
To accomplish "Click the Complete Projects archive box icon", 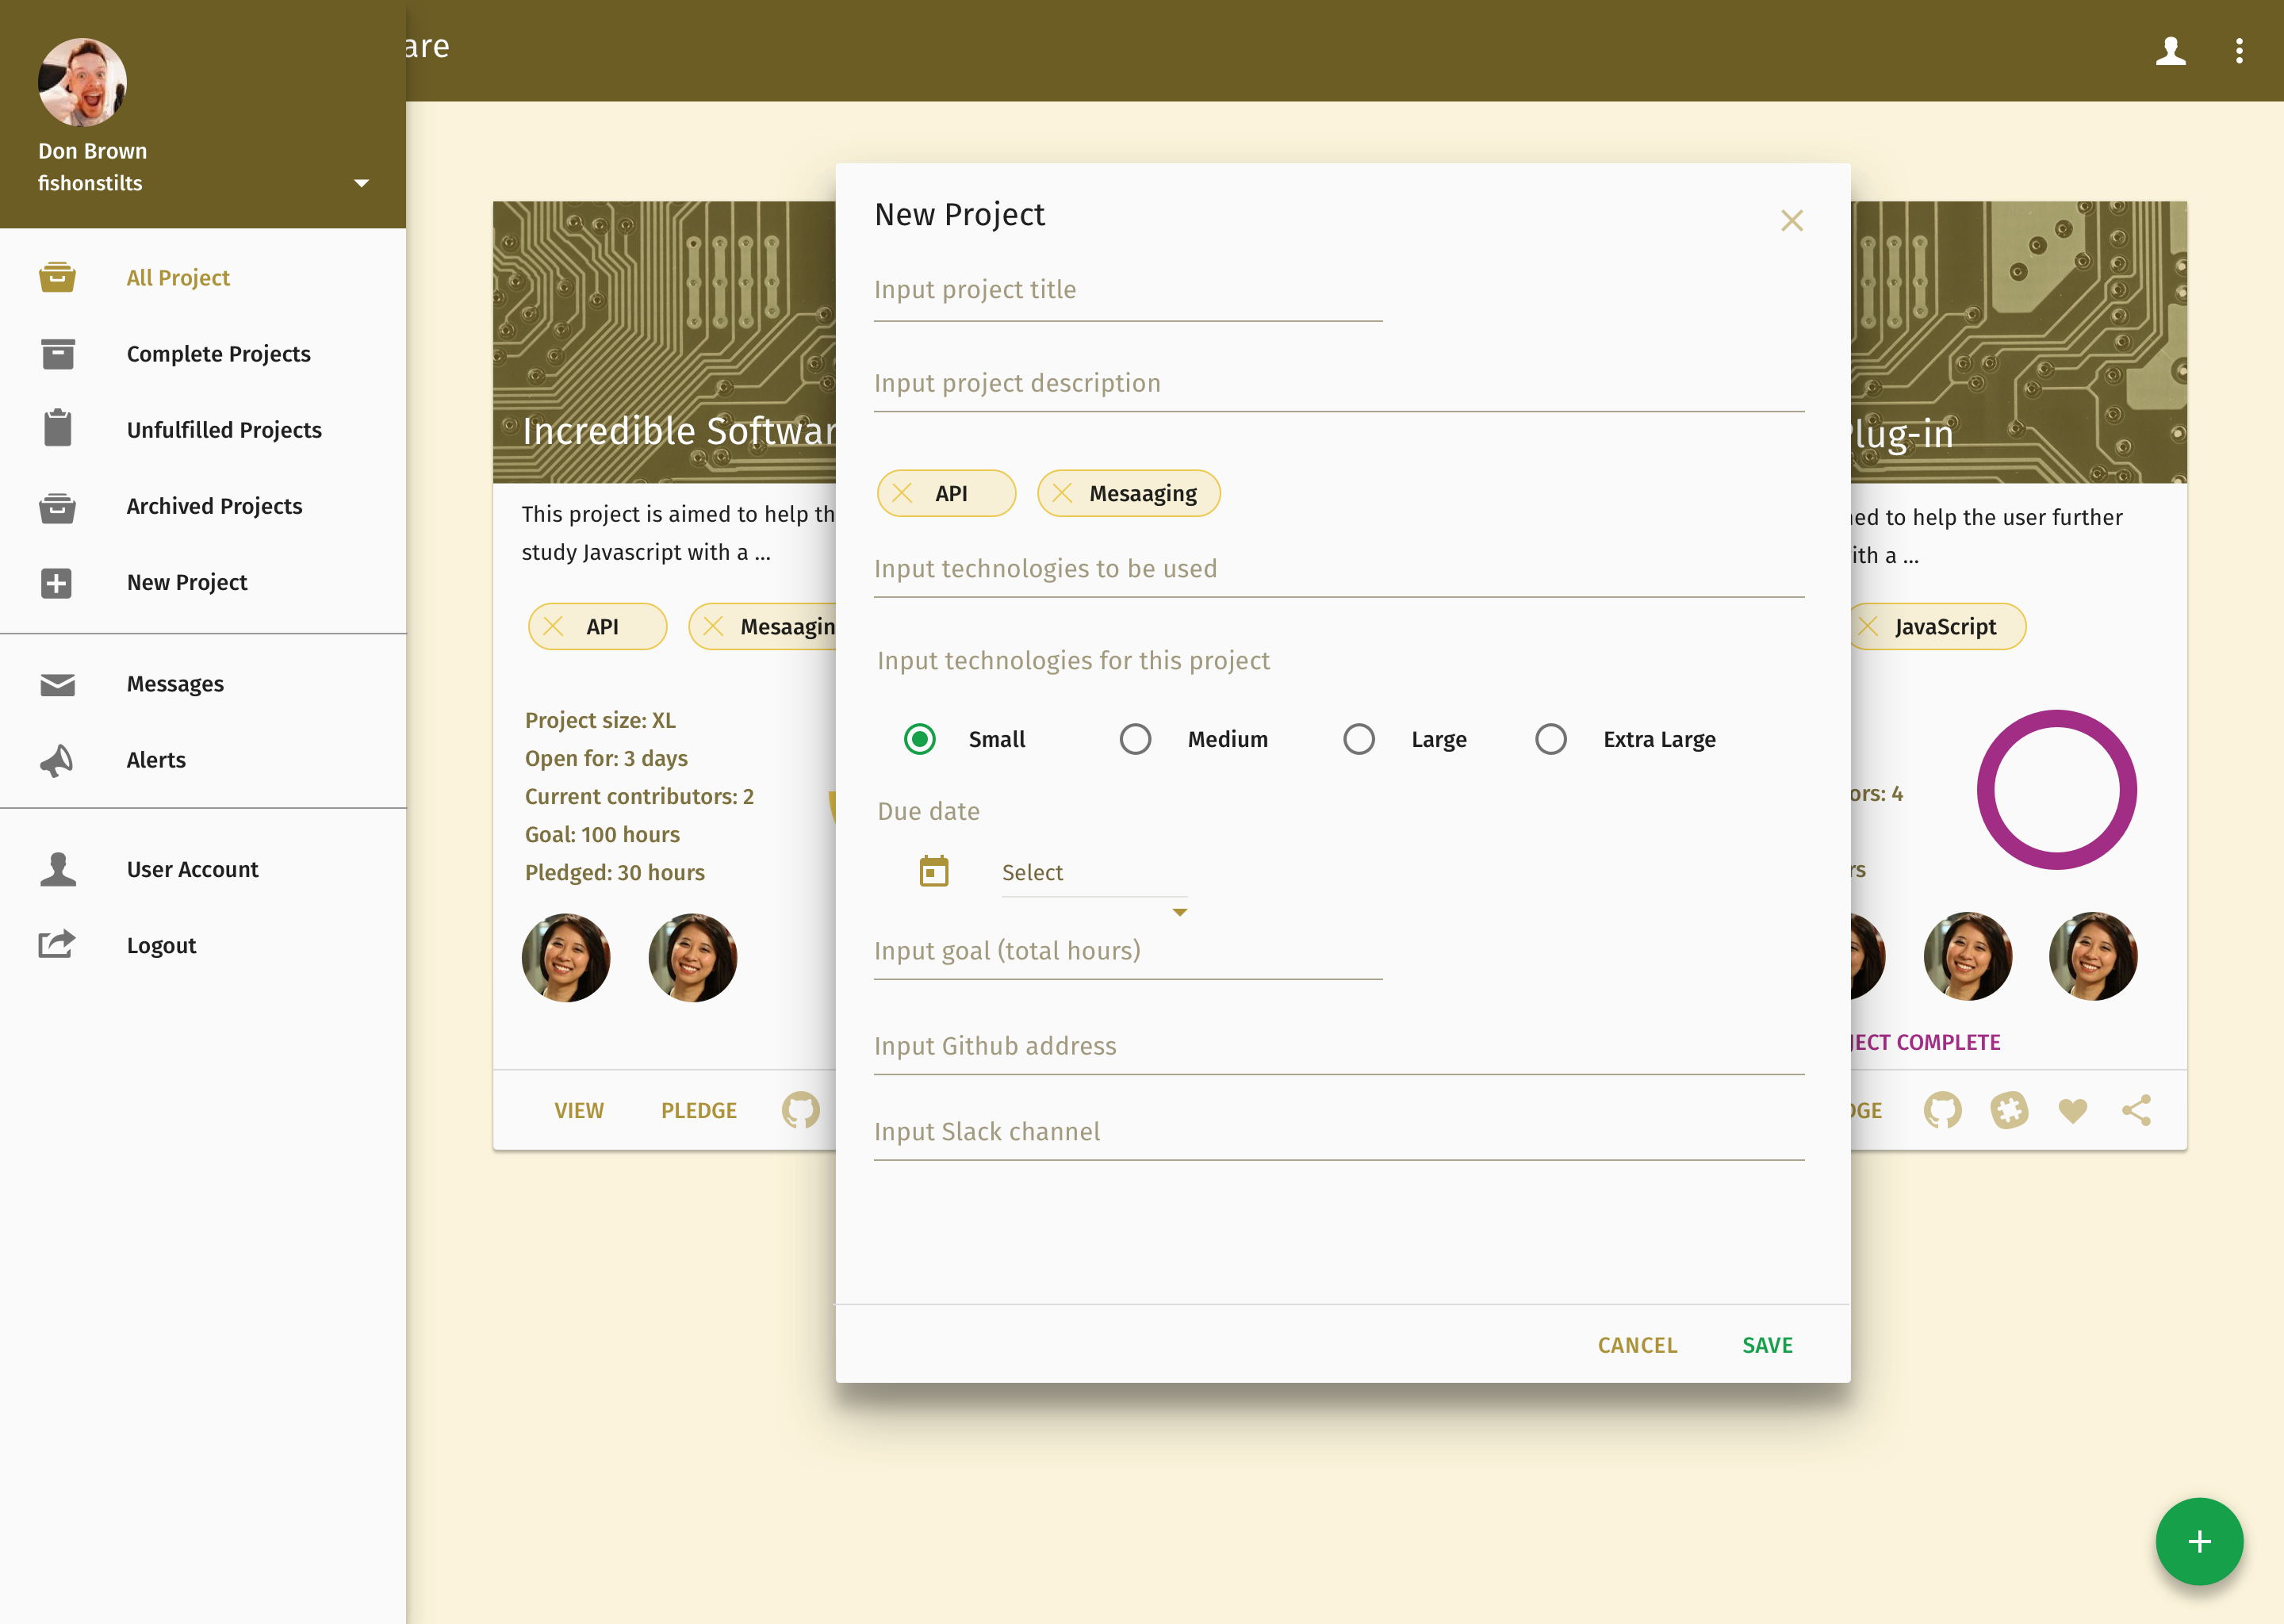I will [57, 353].
